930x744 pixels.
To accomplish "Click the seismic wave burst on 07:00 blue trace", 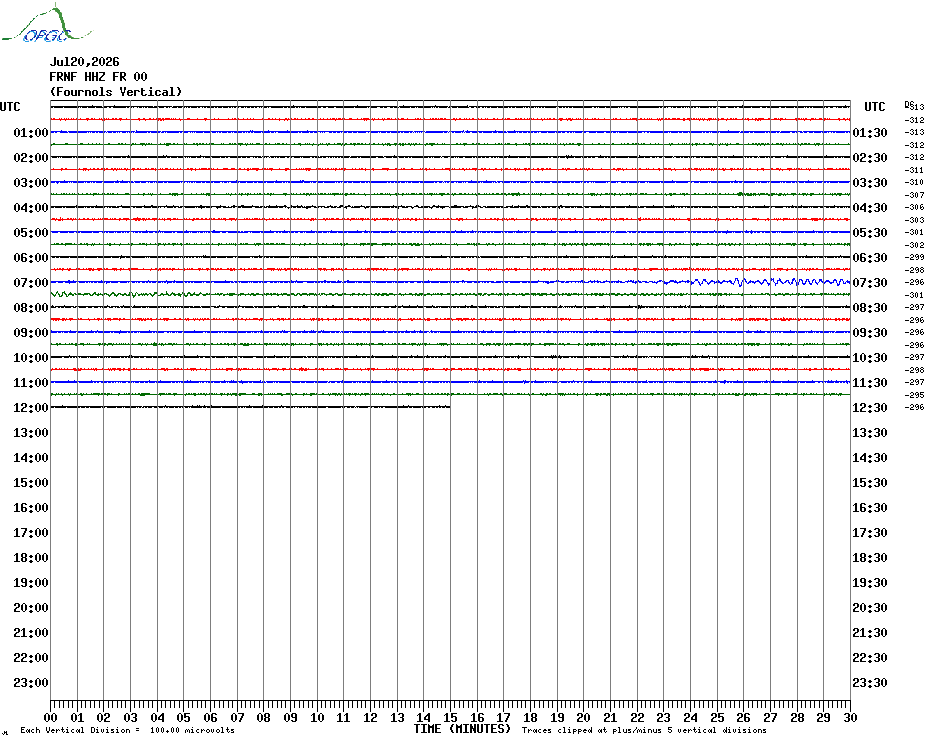I will 770,282.
